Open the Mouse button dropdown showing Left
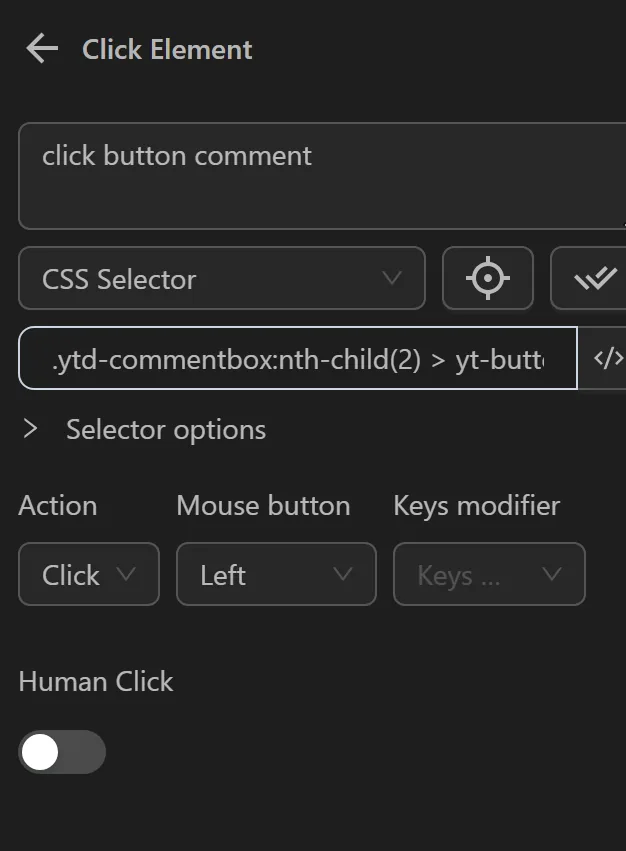Viewport: 626px width, 851px height. [276, 574]
